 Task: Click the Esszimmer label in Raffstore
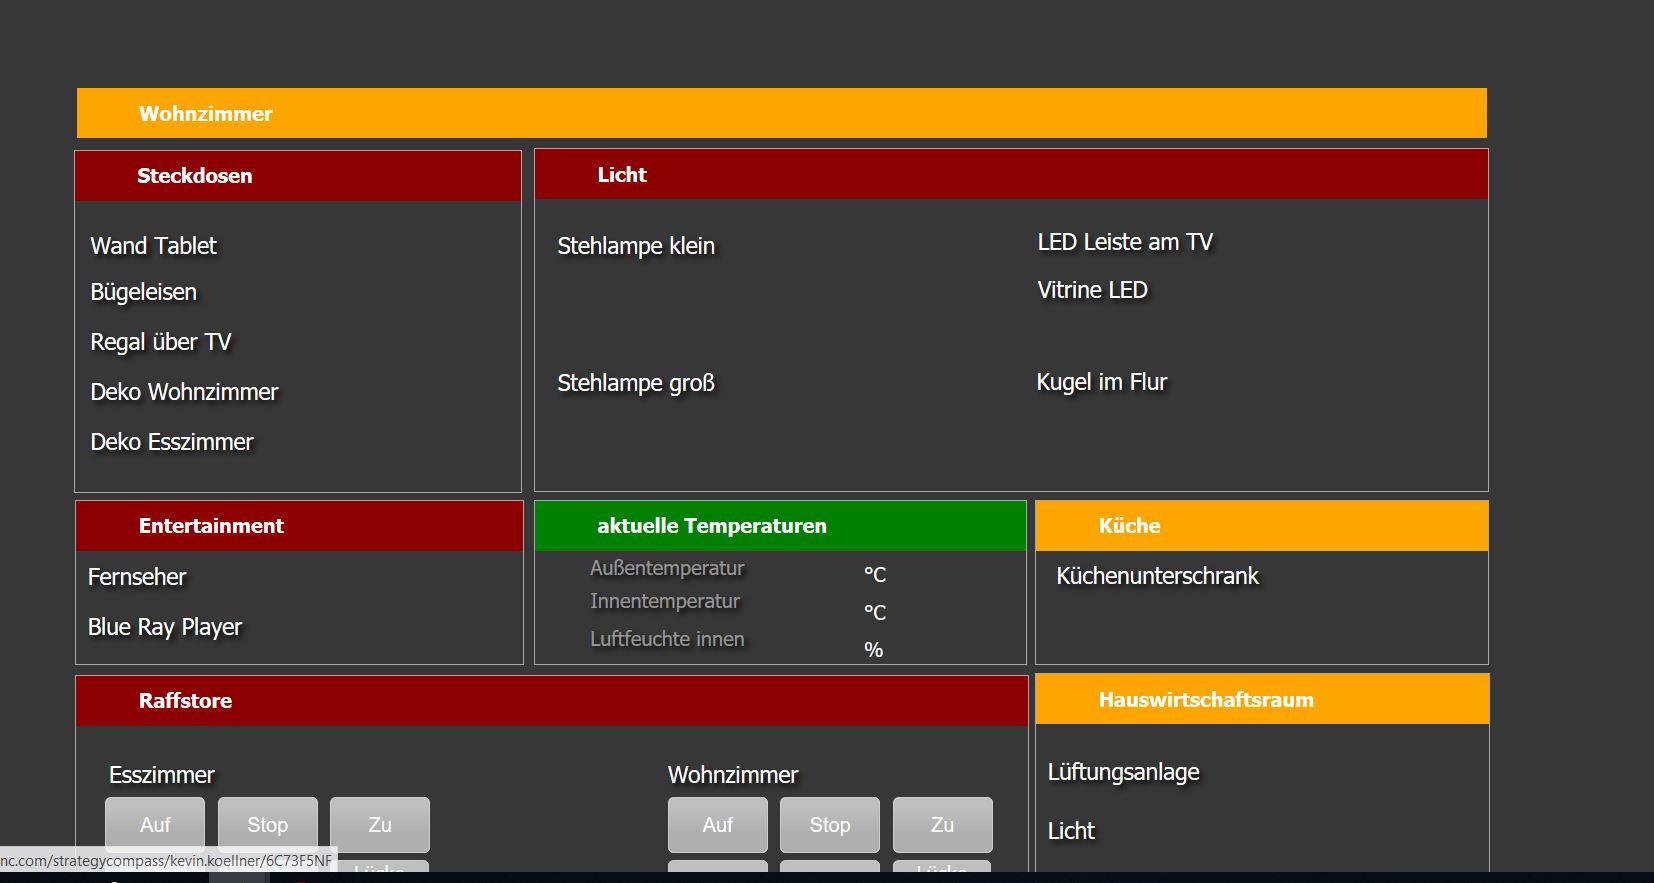pyautogui.click(x=162, y=775)
